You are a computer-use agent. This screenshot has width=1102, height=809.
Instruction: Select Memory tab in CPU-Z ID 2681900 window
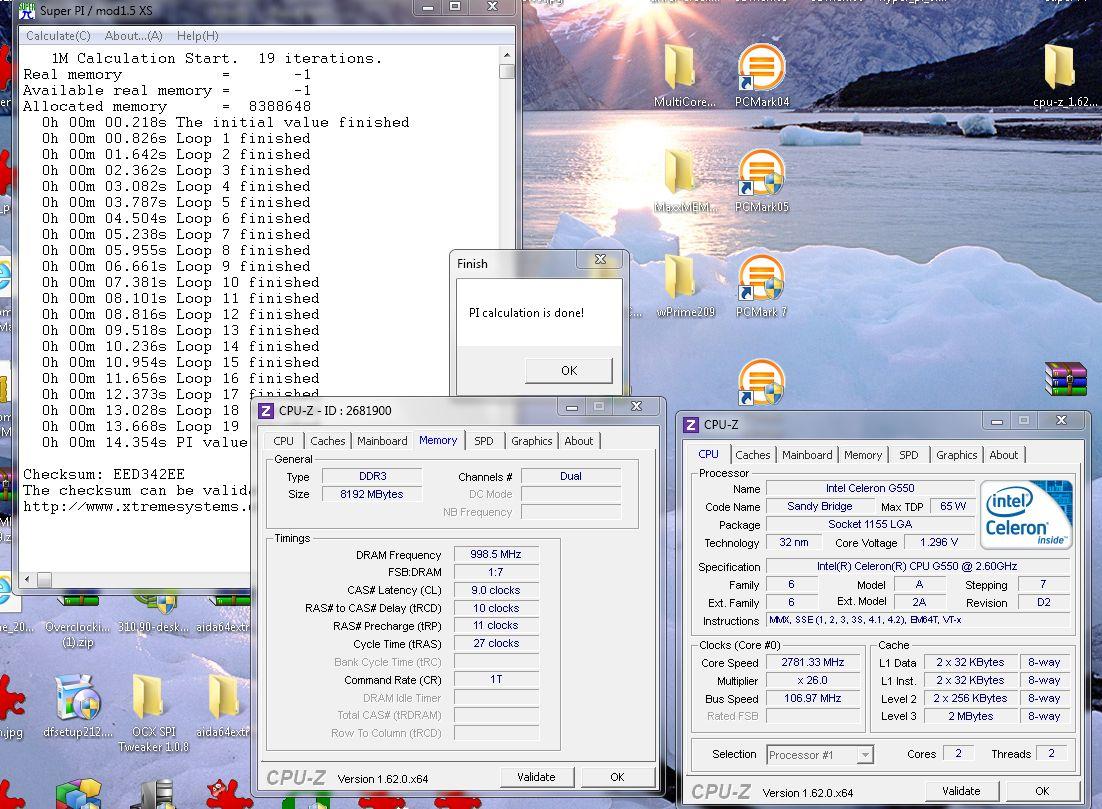[x=439, y=440]
